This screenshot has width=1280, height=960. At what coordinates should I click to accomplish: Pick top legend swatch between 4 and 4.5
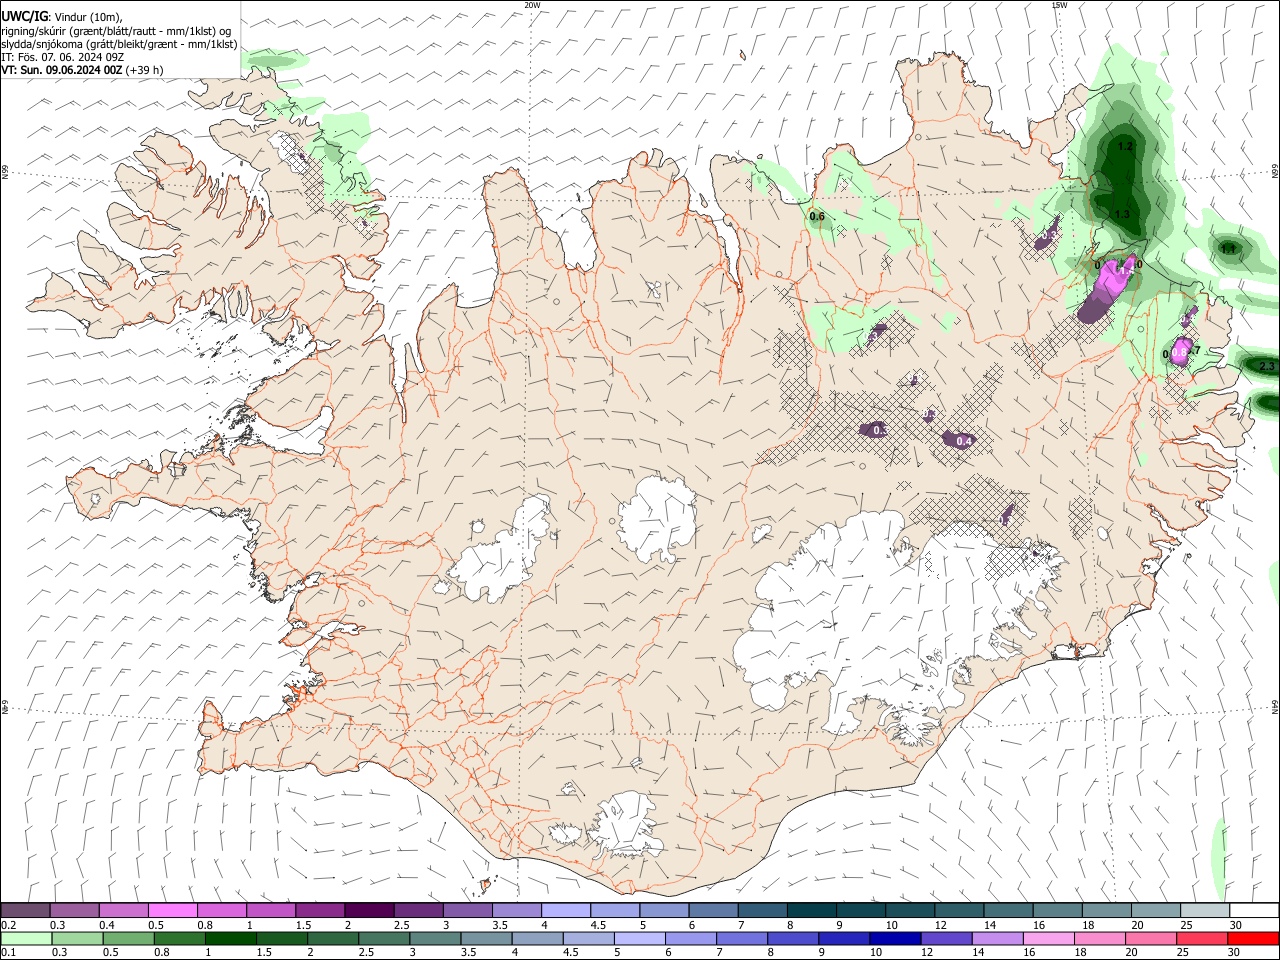tap(564, 910)
